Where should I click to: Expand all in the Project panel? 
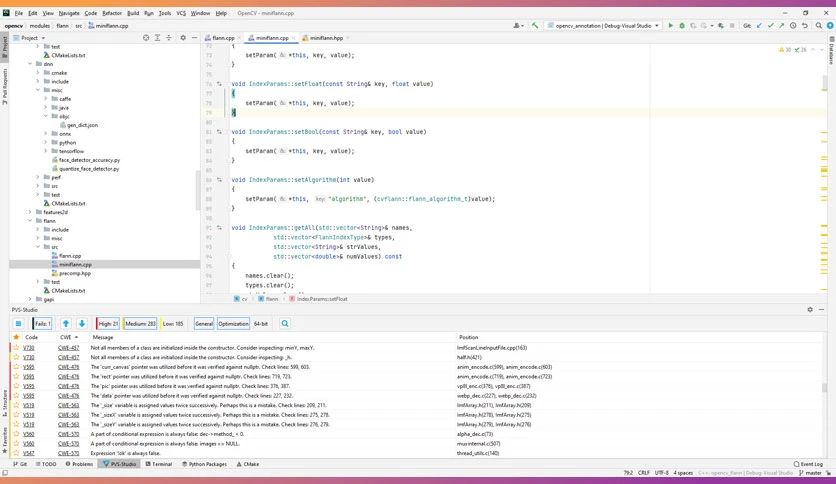coord(157,38)
